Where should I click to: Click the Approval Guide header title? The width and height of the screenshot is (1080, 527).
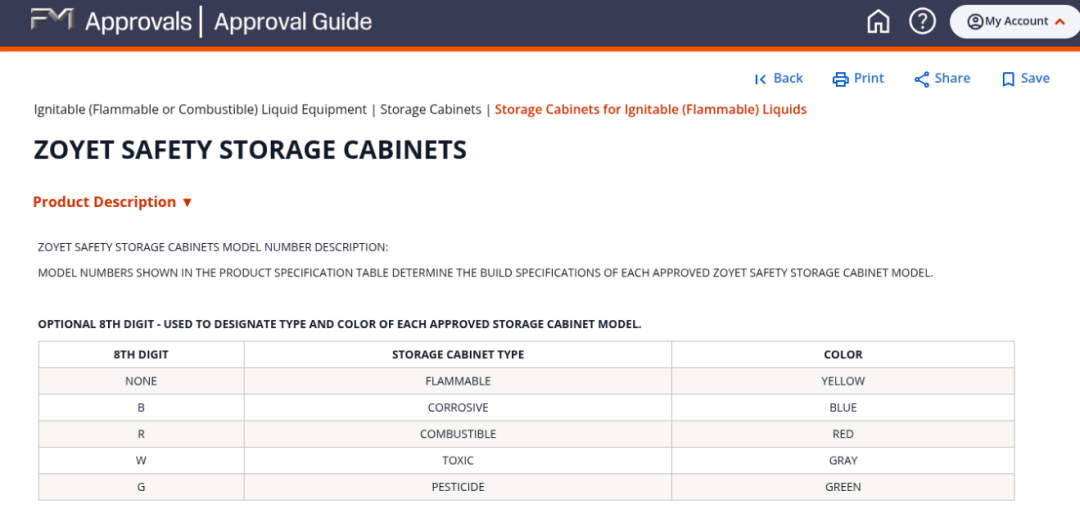pos(293,21)
